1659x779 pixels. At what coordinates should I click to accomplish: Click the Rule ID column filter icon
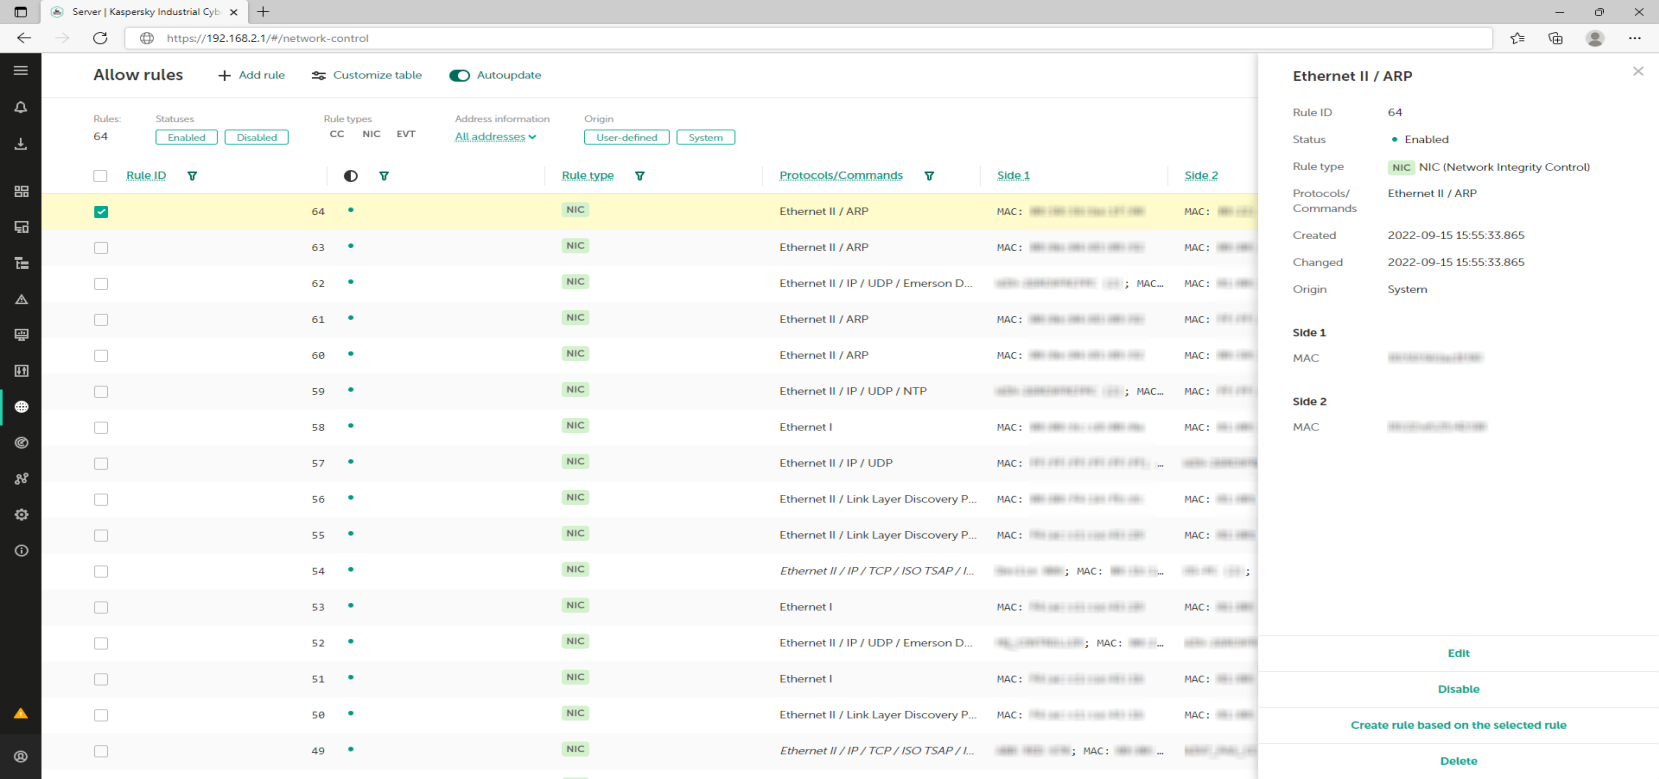pos(192,176)
